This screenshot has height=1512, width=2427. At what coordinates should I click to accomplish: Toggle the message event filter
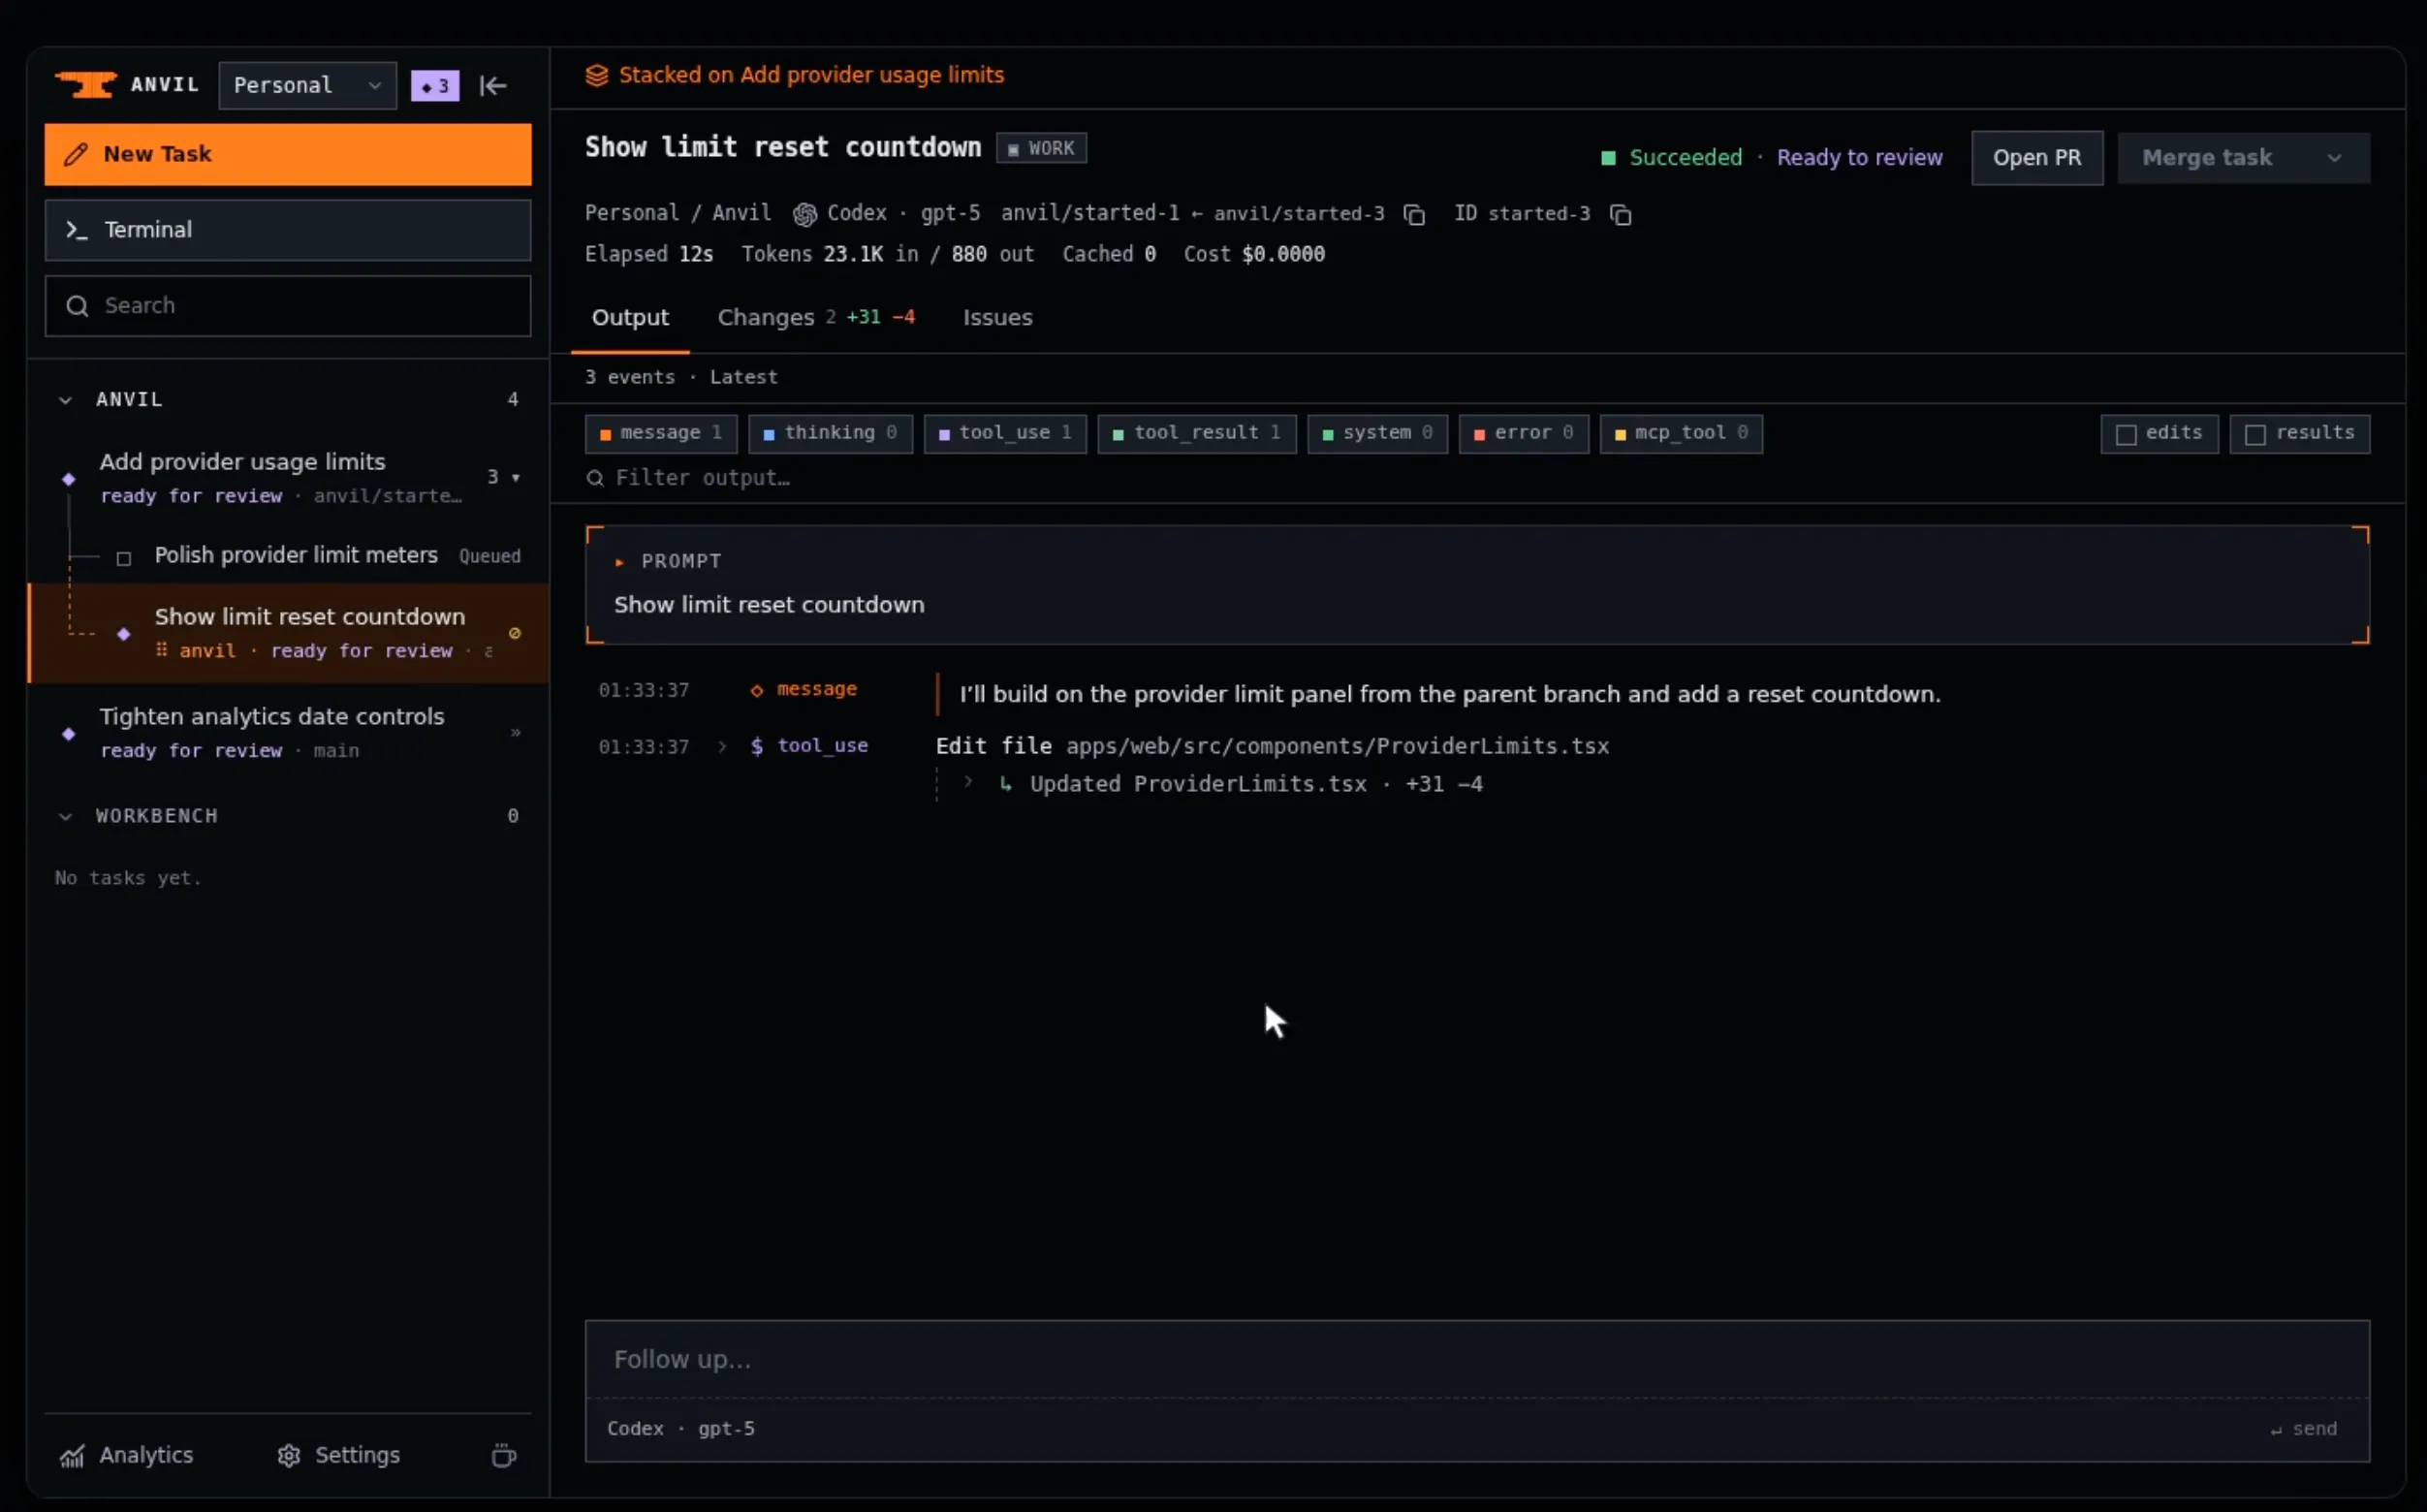click(661, 433)
